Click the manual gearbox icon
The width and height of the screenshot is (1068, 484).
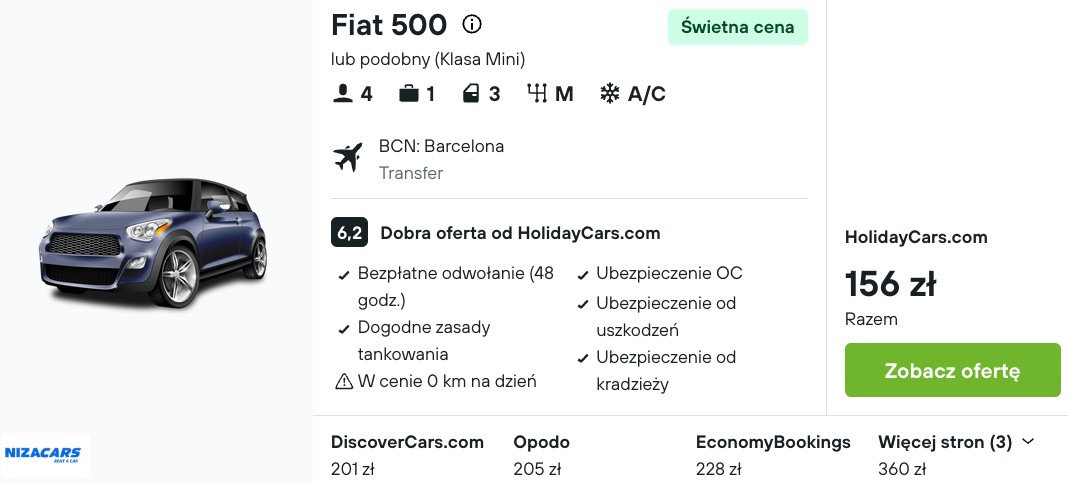pyautogui.click(x=537, y=94)
